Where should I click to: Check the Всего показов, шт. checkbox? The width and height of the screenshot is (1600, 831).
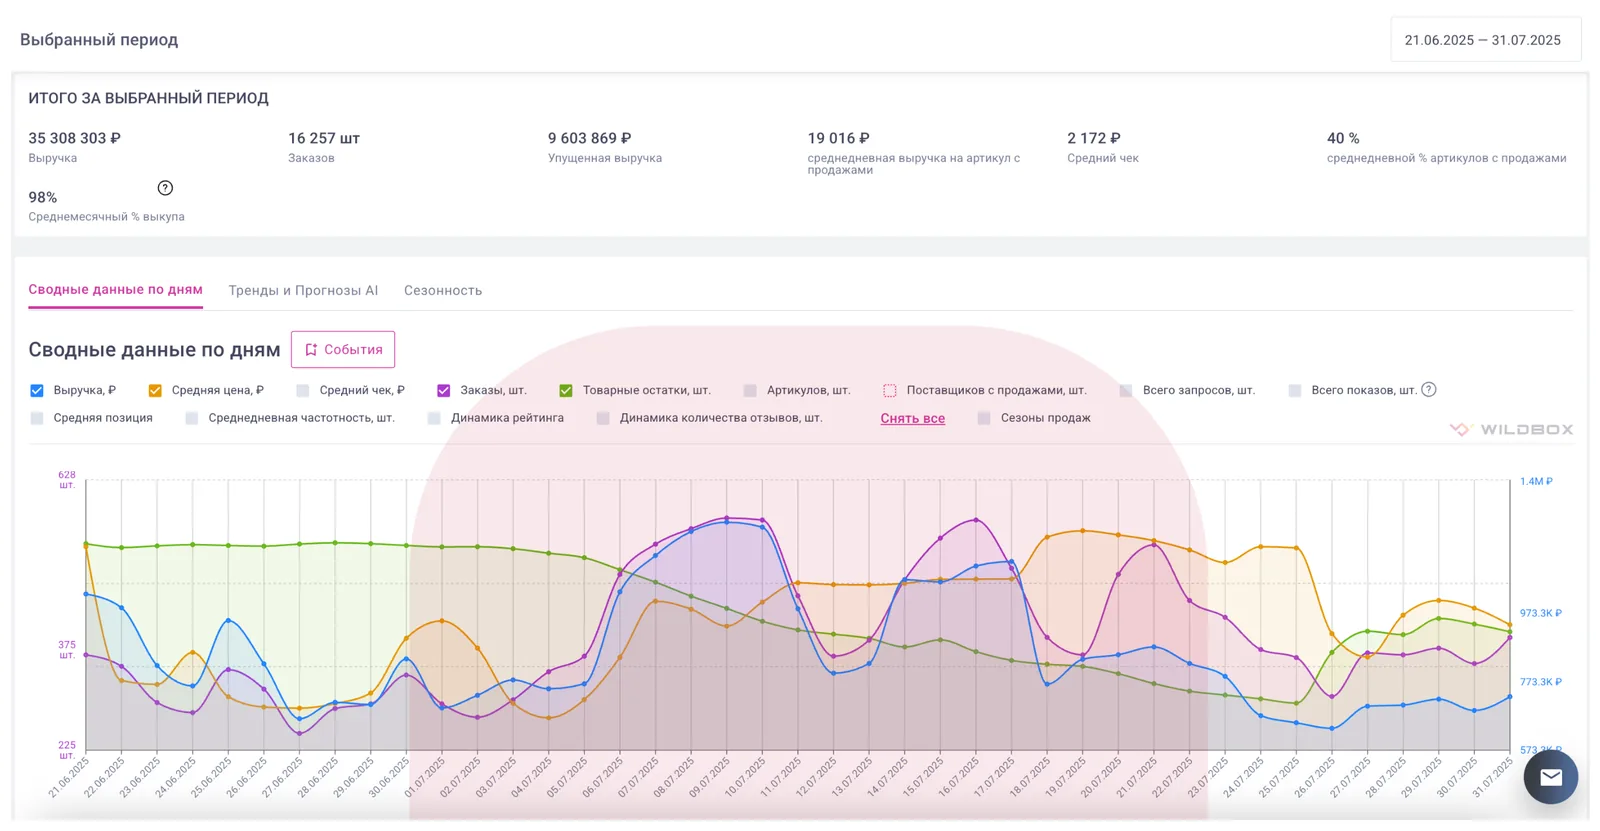1295,390
